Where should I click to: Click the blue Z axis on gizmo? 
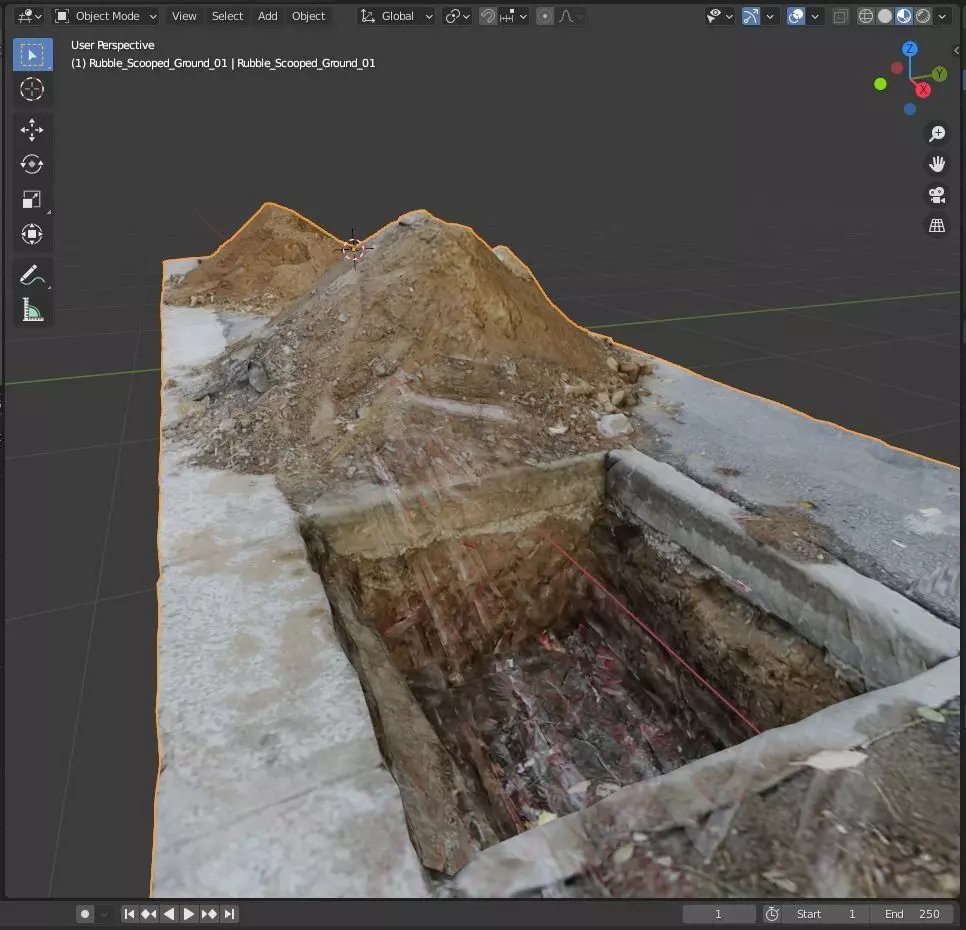pyautogui.click(x=909, y=49)
